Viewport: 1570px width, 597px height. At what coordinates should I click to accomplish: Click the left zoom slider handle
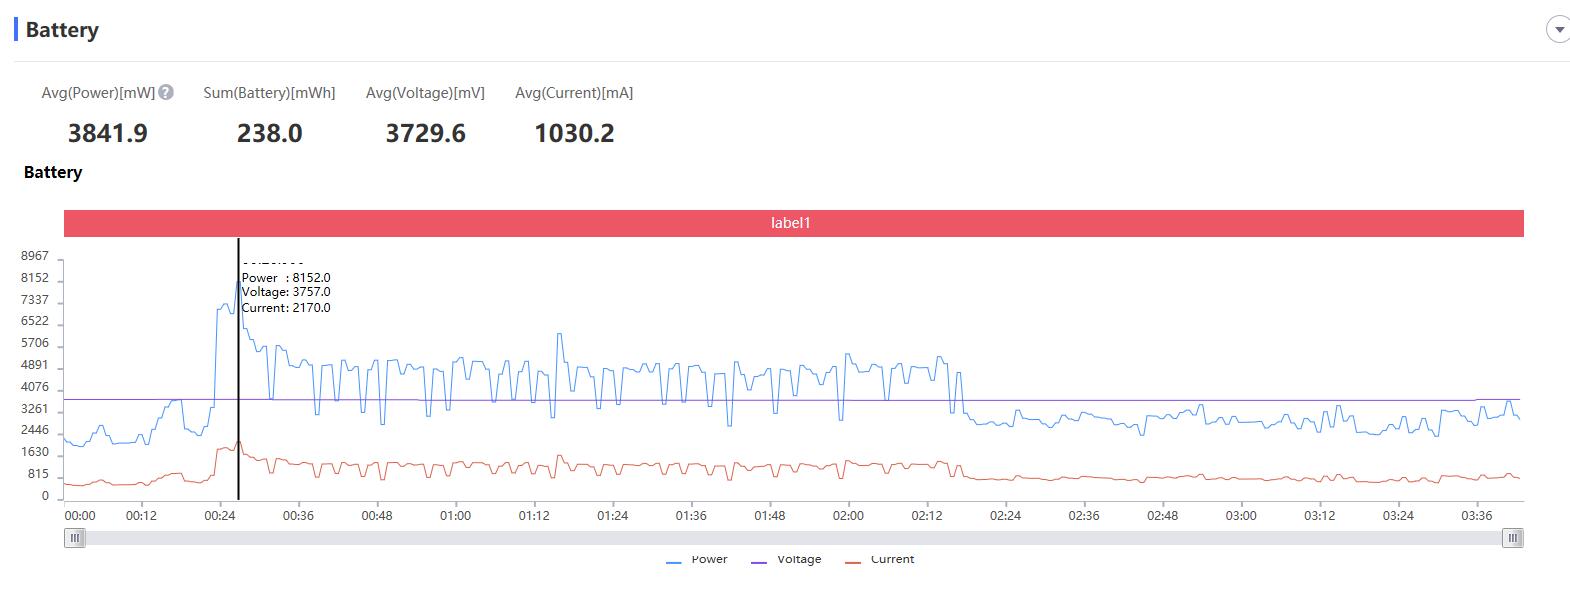point(75,538)
